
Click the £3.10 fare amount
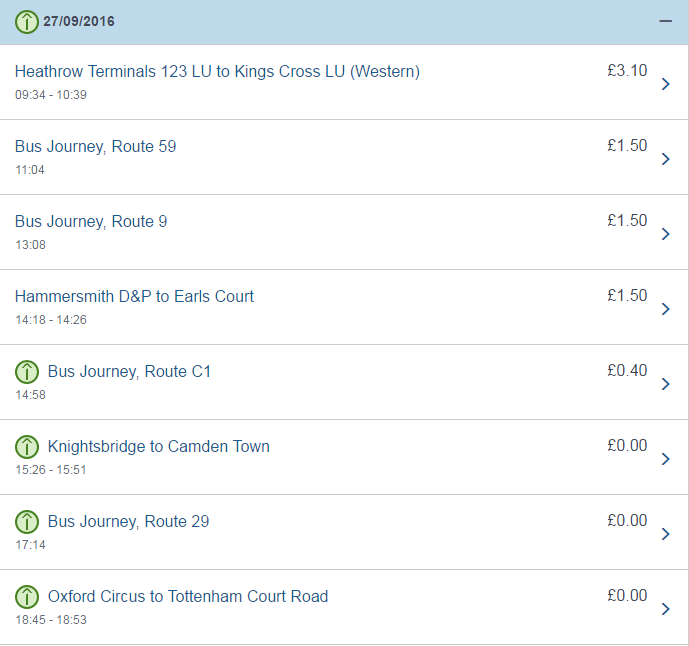(x=627, y=71)
